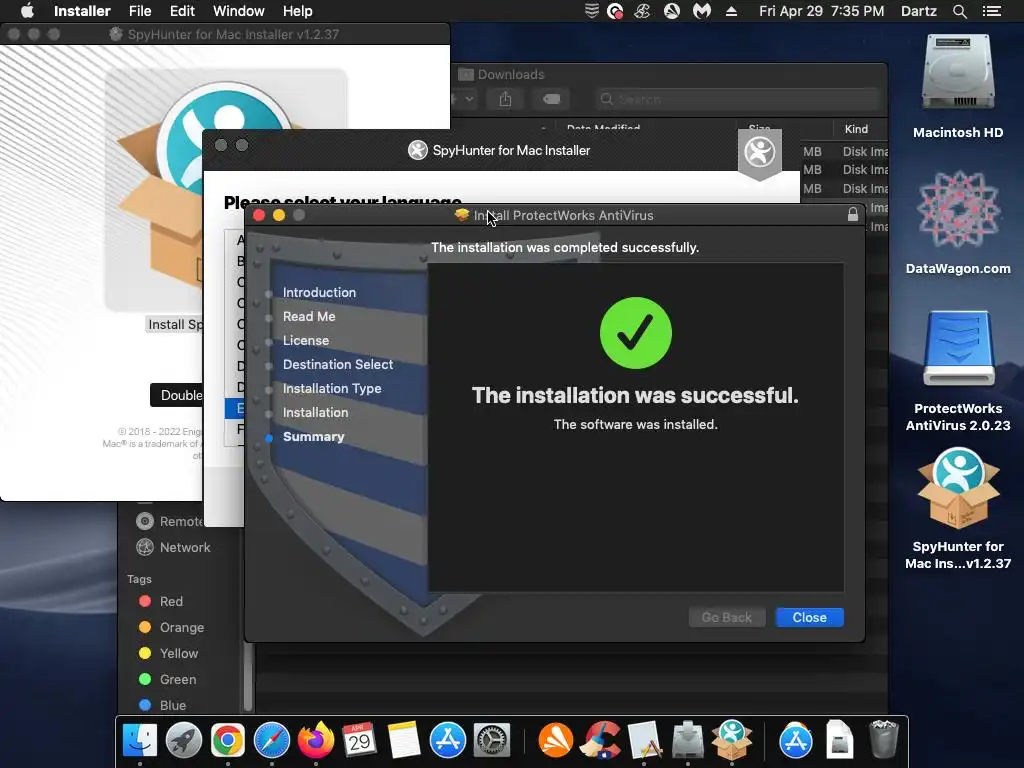Click Destination Select in the installer steps
The height and width of the screenshot is (768, 1024).
338,364
